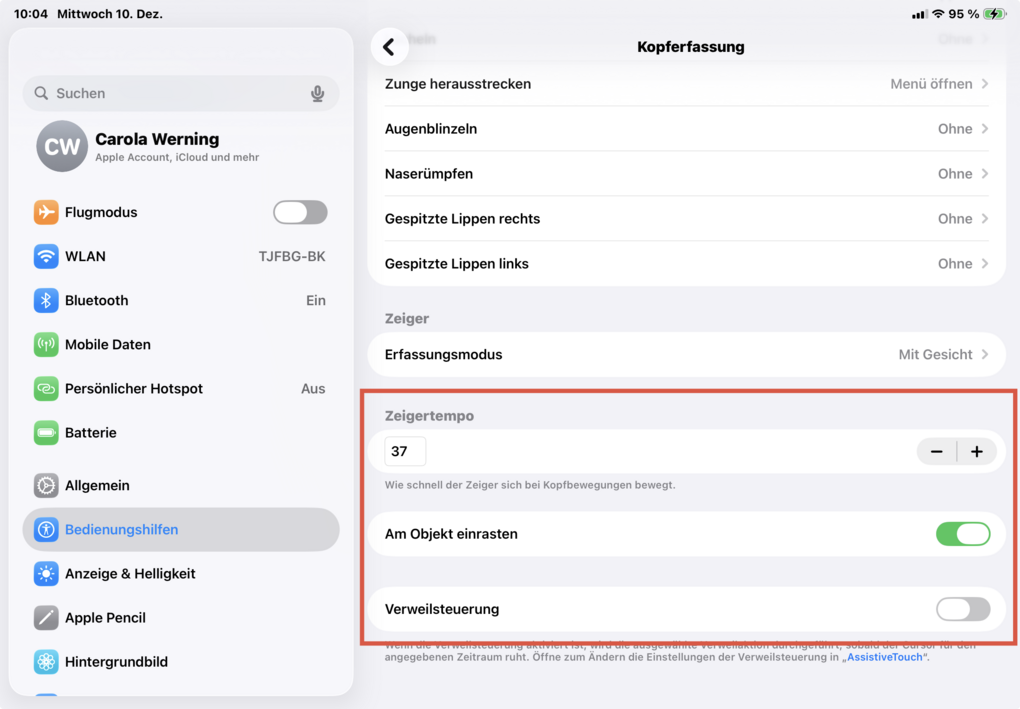The width and height of the screenshot is (1020, 709).
Task: Select Anzeige & Helligkeit in sidebar
Action: (130, 574)
